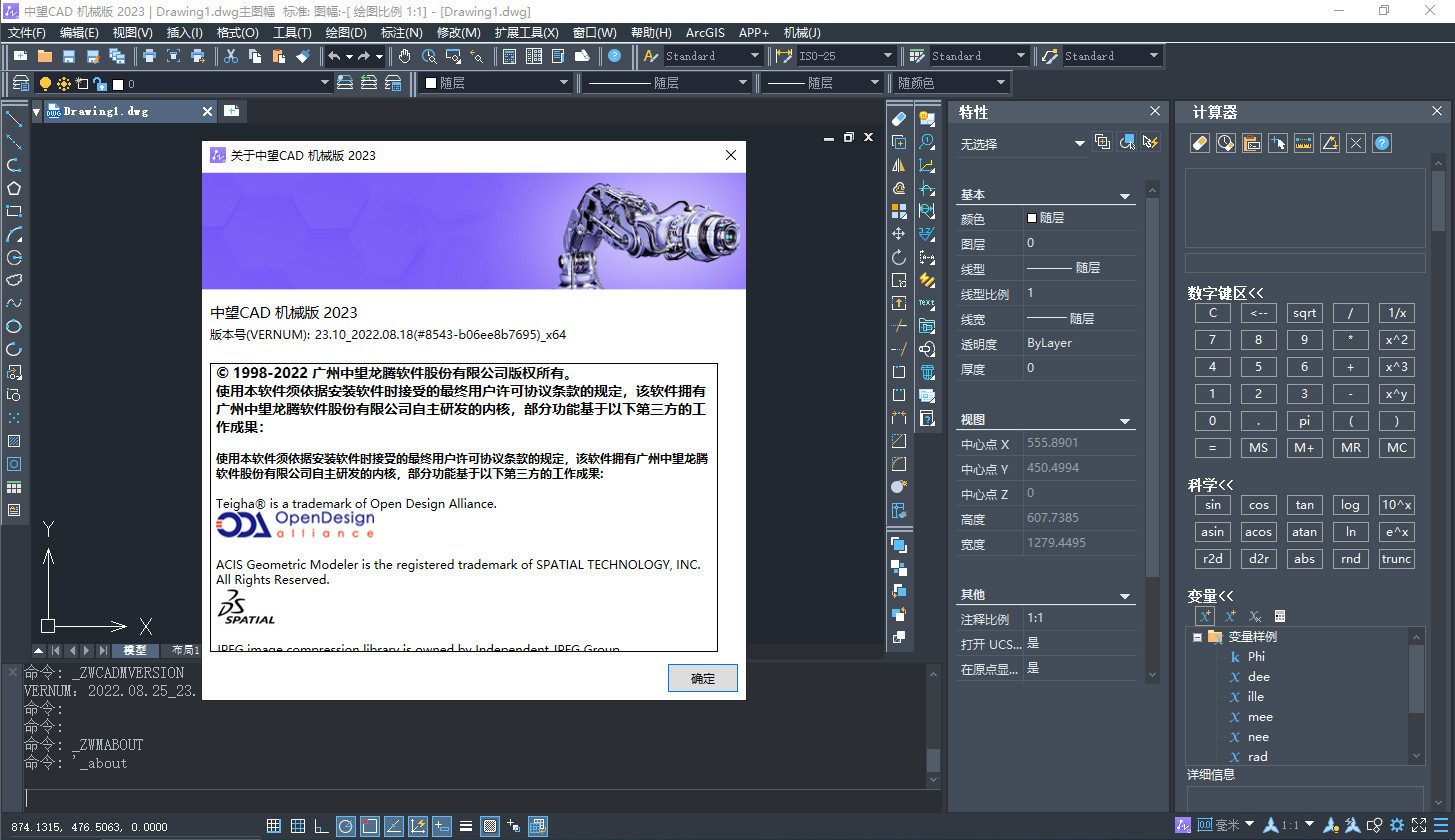Collapse the 数字键区 calculator section
Viewport: 1455px width, 840px height.
(x=1226, y=293)
